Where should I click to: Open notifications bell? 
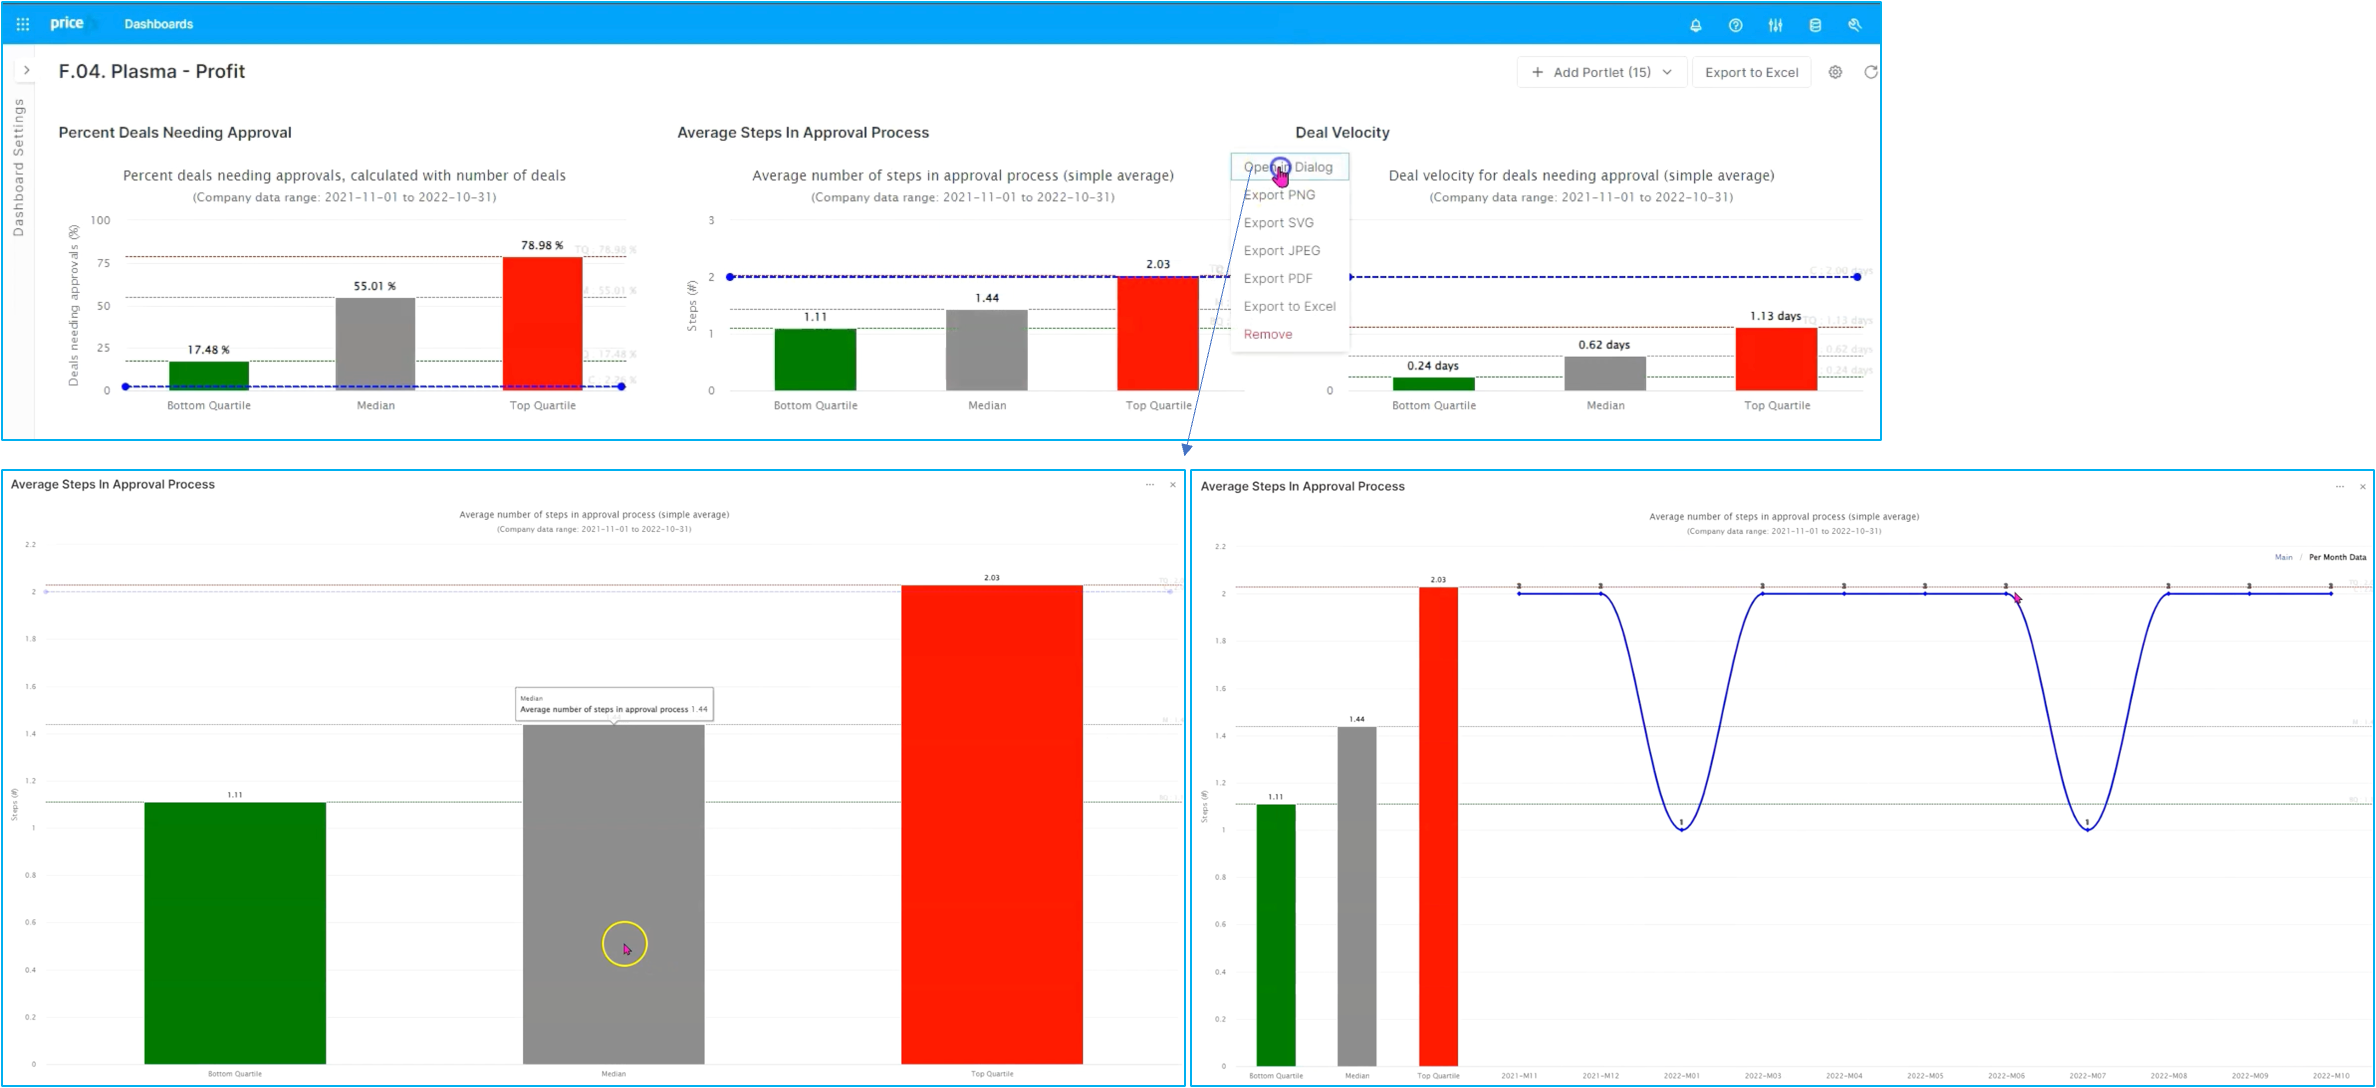pyautogui.click(x=1696, y=25)
